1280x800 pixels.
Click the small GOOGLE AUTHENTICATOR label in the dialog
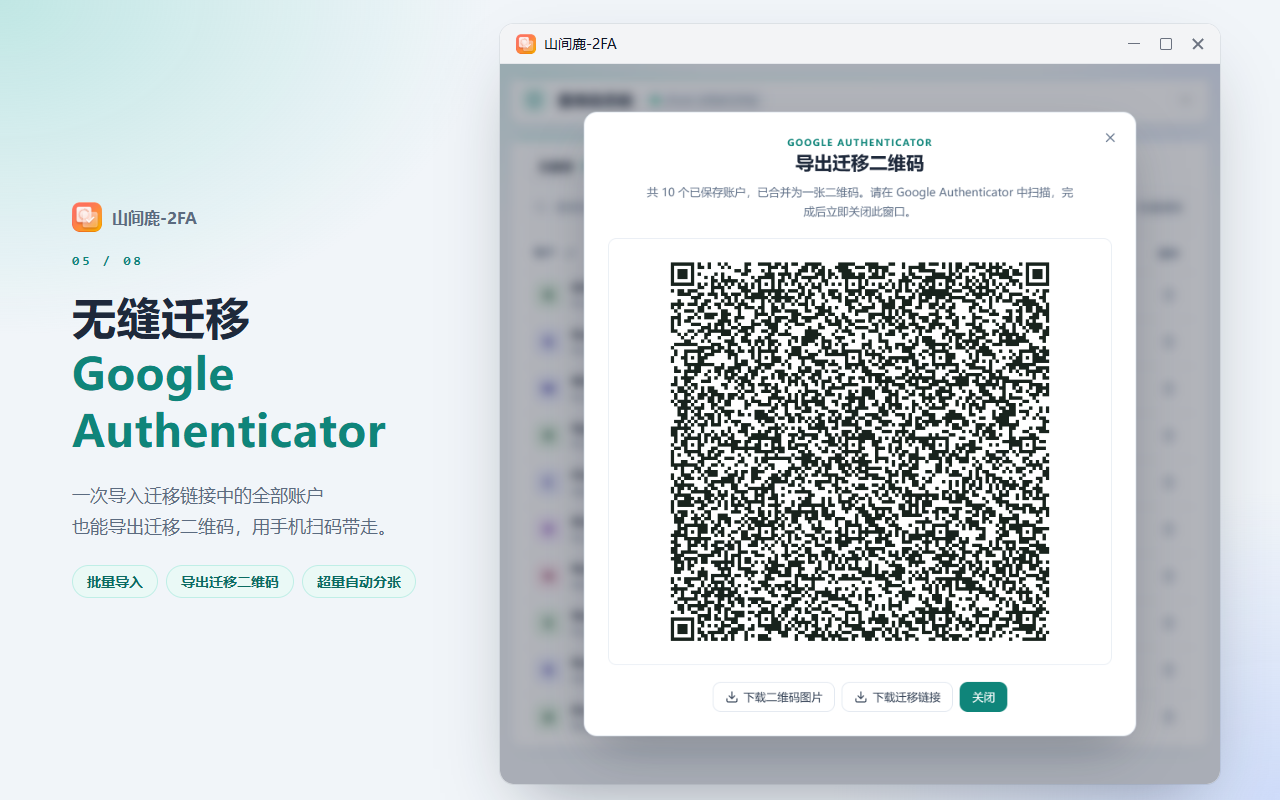pyautogui.click(x=860, y=143)
